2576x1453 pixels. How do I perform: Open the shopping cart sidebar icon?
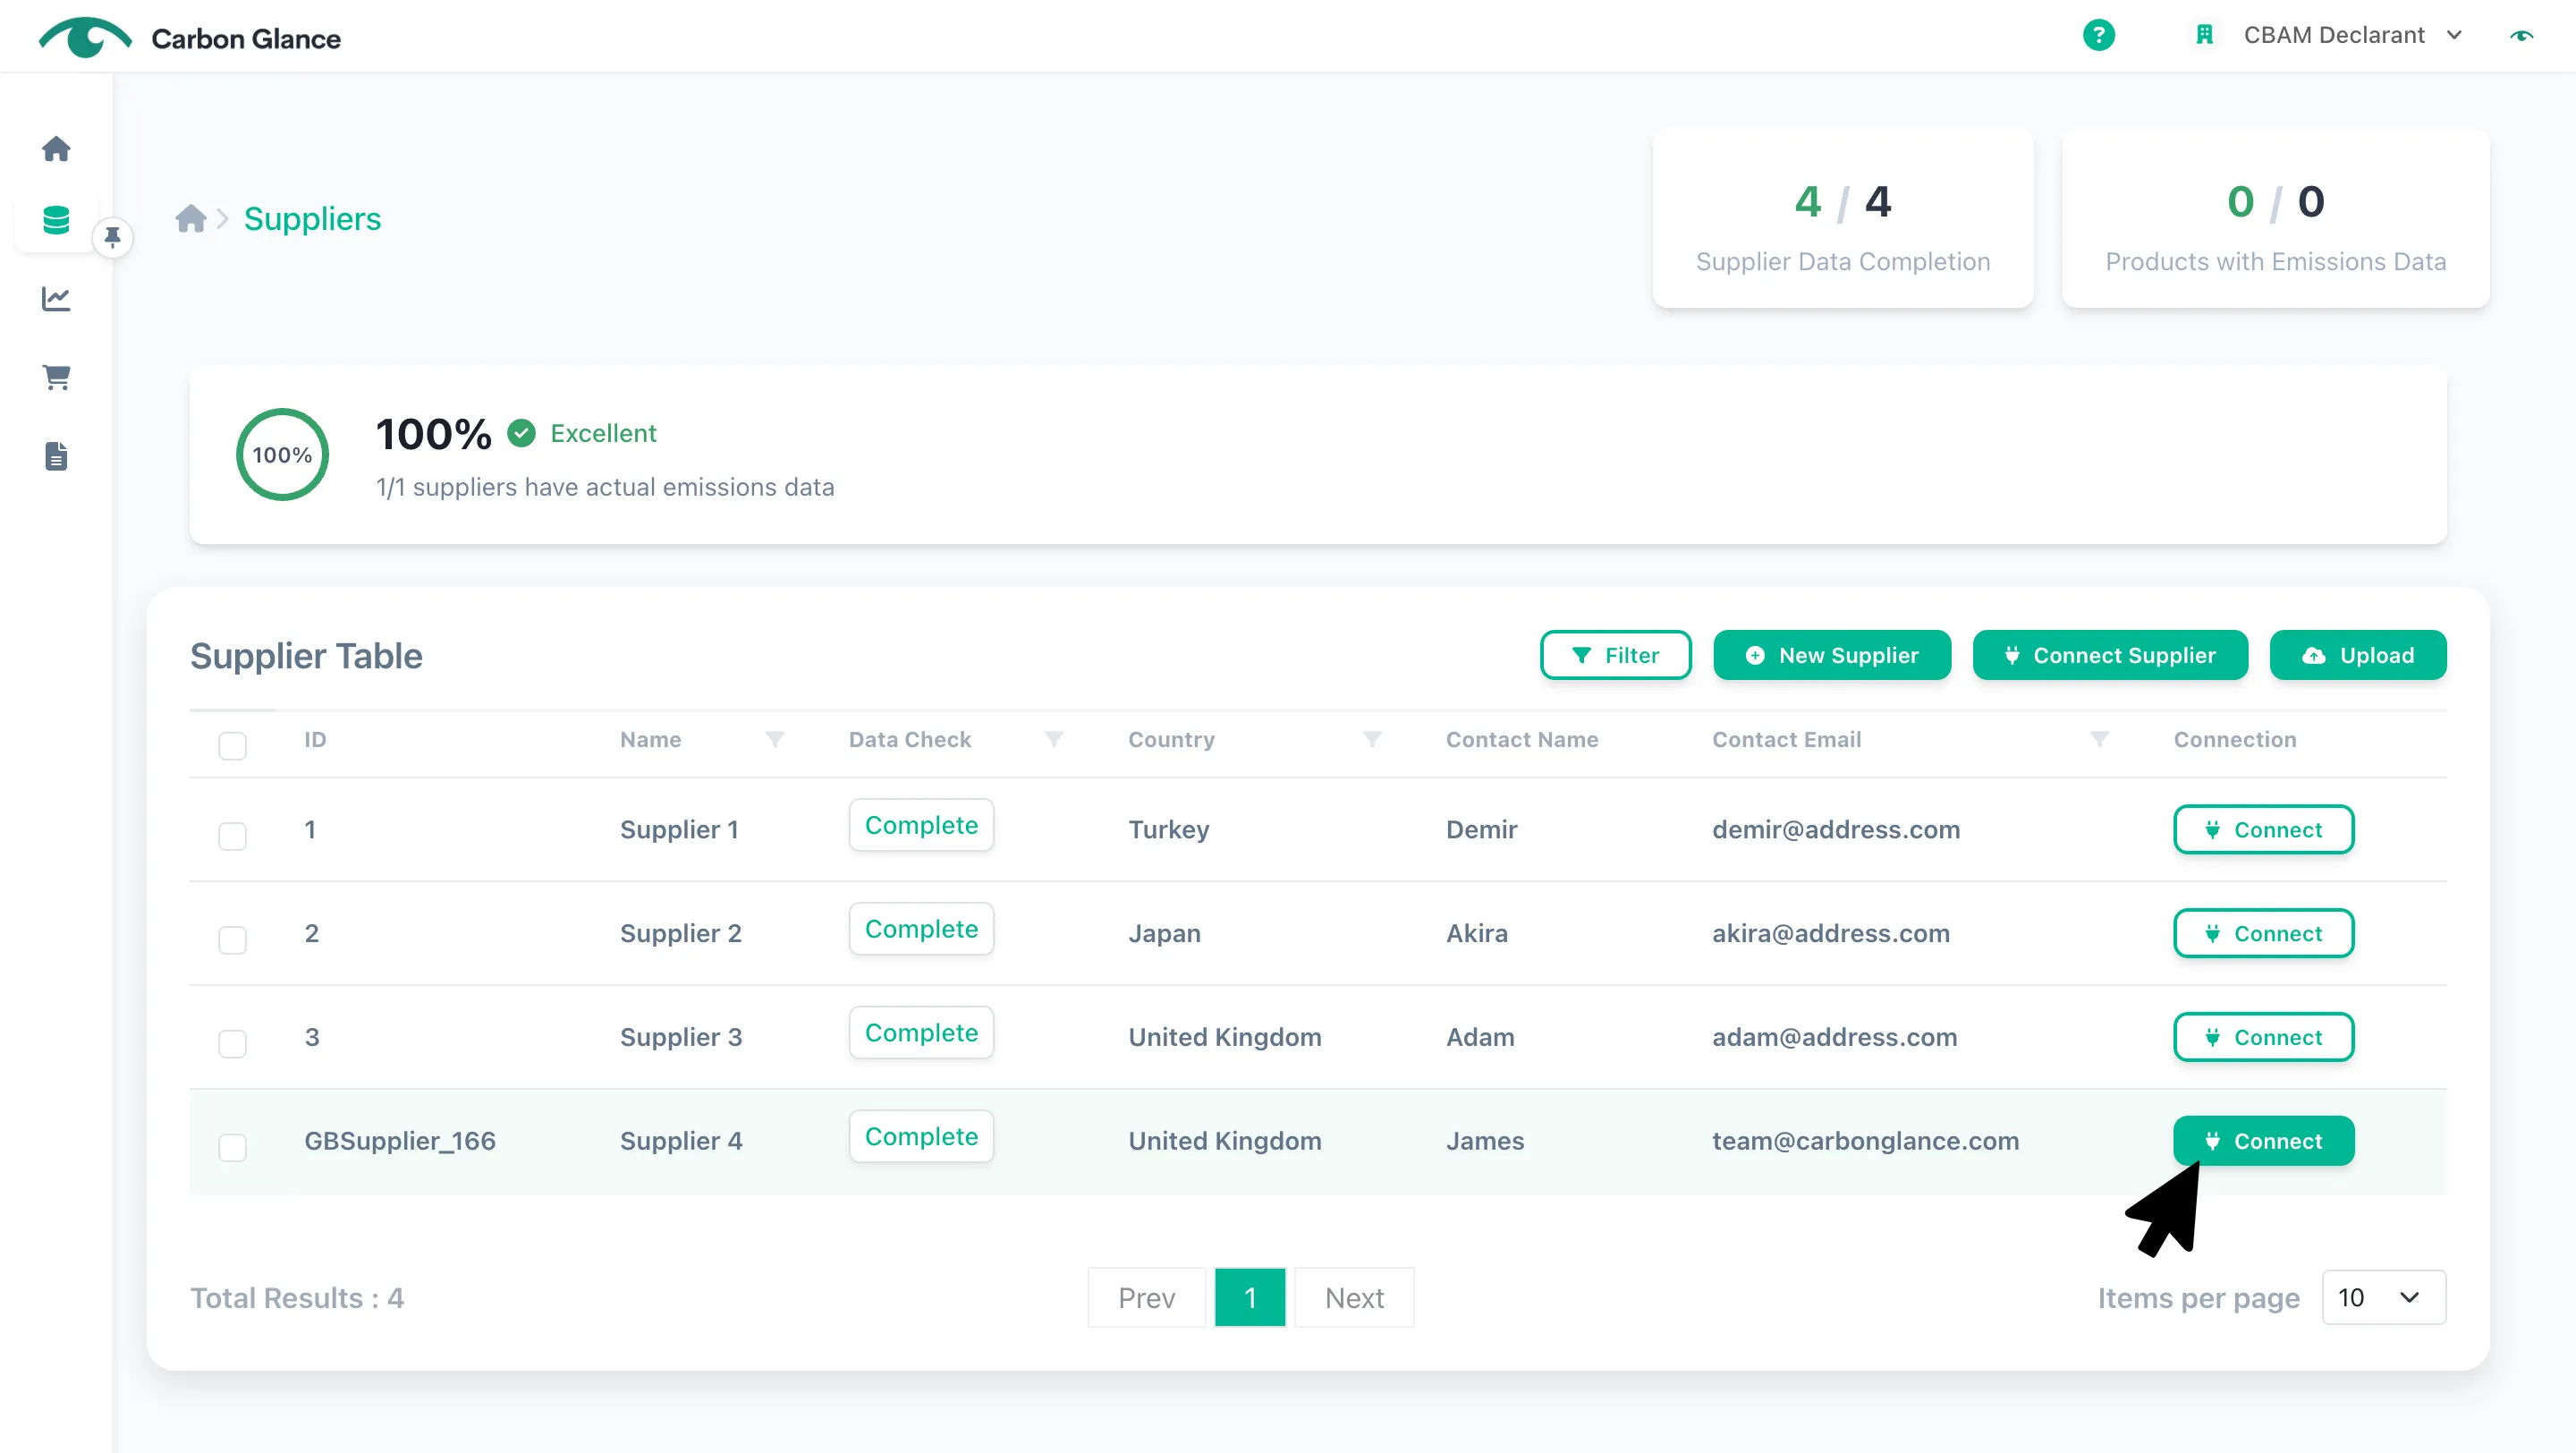56,377
